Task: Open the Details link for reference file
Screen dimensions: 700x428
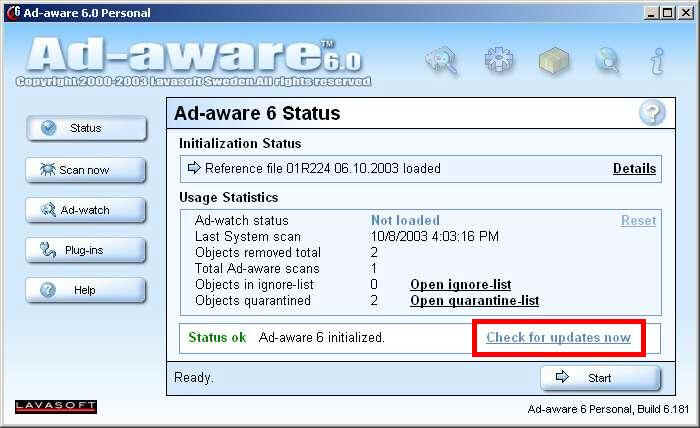Action: click(634, 169)
